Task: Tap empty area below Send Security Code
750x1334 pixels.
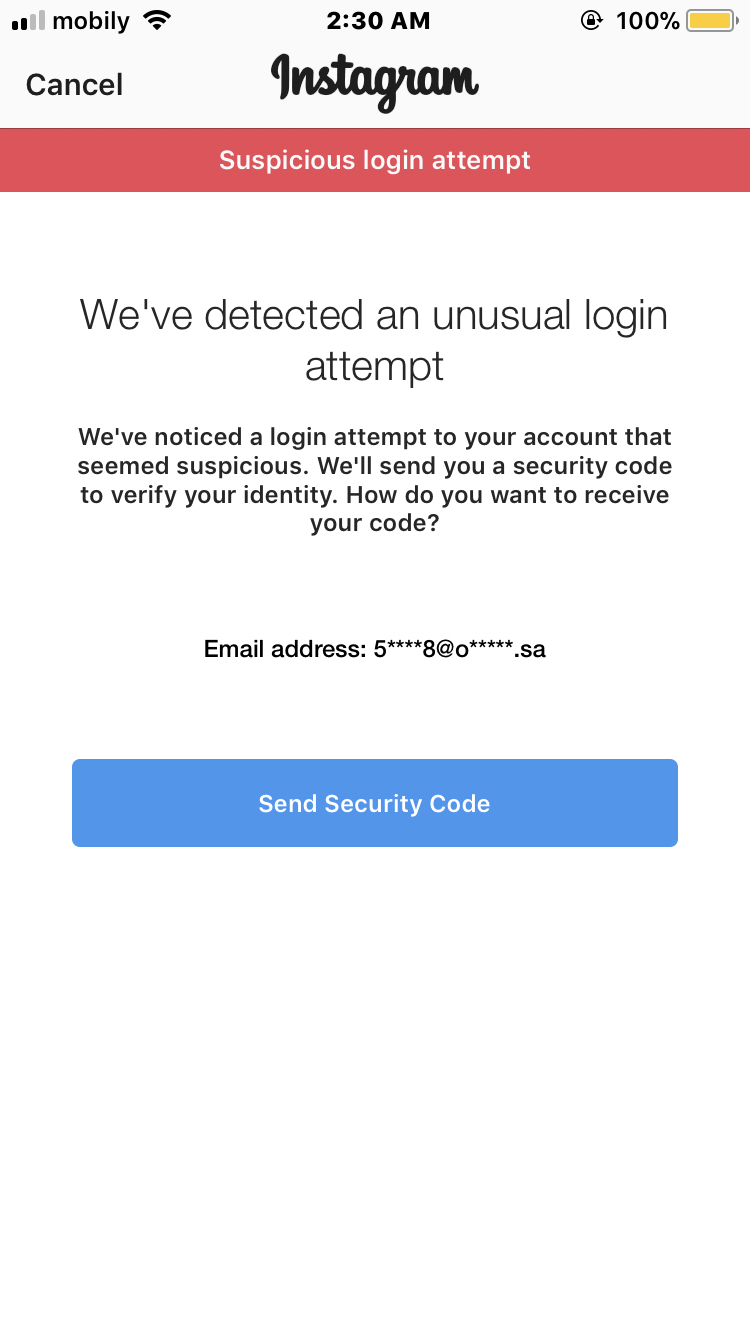Action: pyautogui.click(x=375, y=1080)
